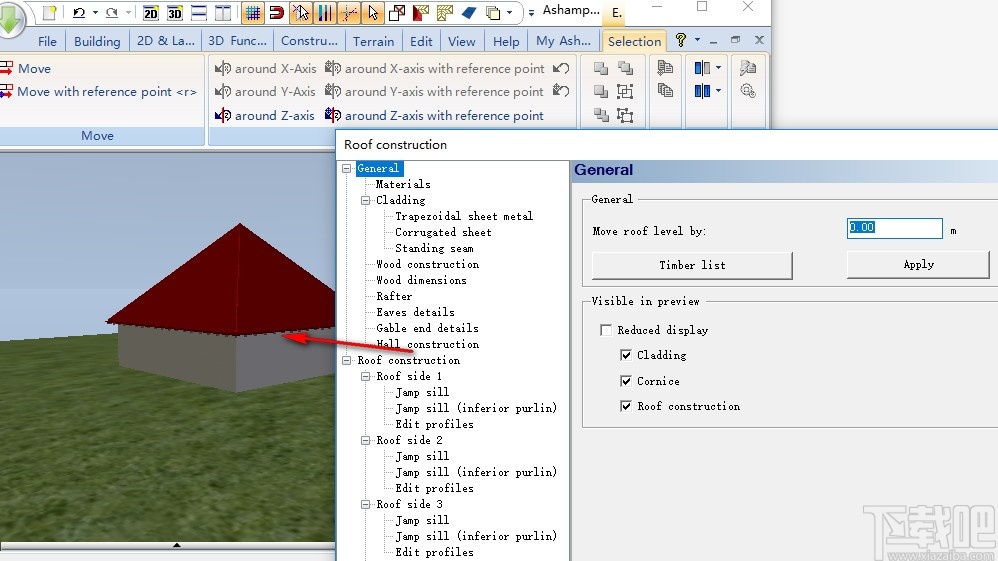Collapse the General tree node
This screenshot has height=561, width=998.
click(x=347, y=169)
